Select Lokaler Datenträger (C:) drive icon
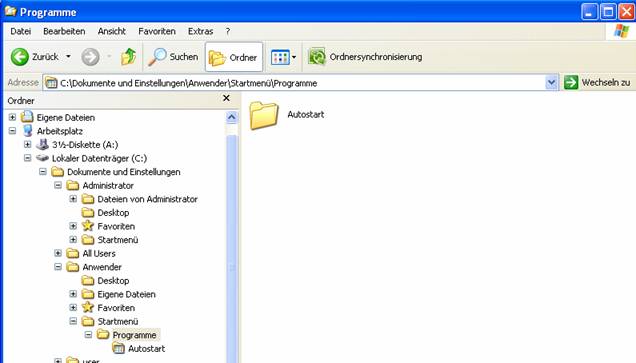The width and height of the screenshot is (636, 363). [x=42, y=158]
